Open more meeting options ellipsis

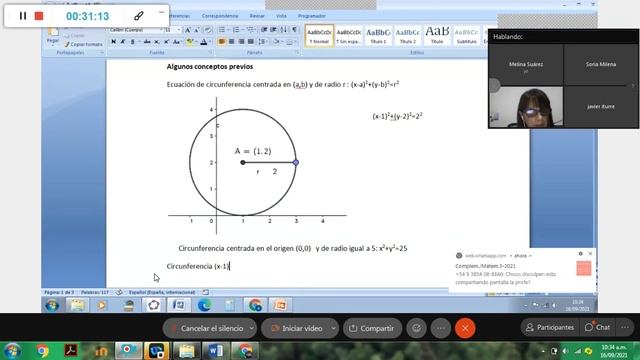tap(441, 328)
